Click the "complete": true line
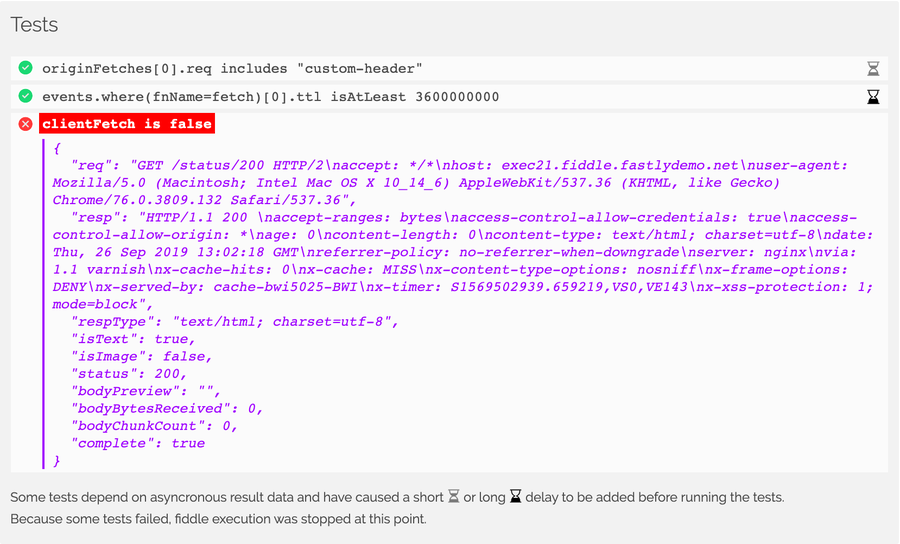The width and height of the screenshot is (900, 544). (138, 443)
